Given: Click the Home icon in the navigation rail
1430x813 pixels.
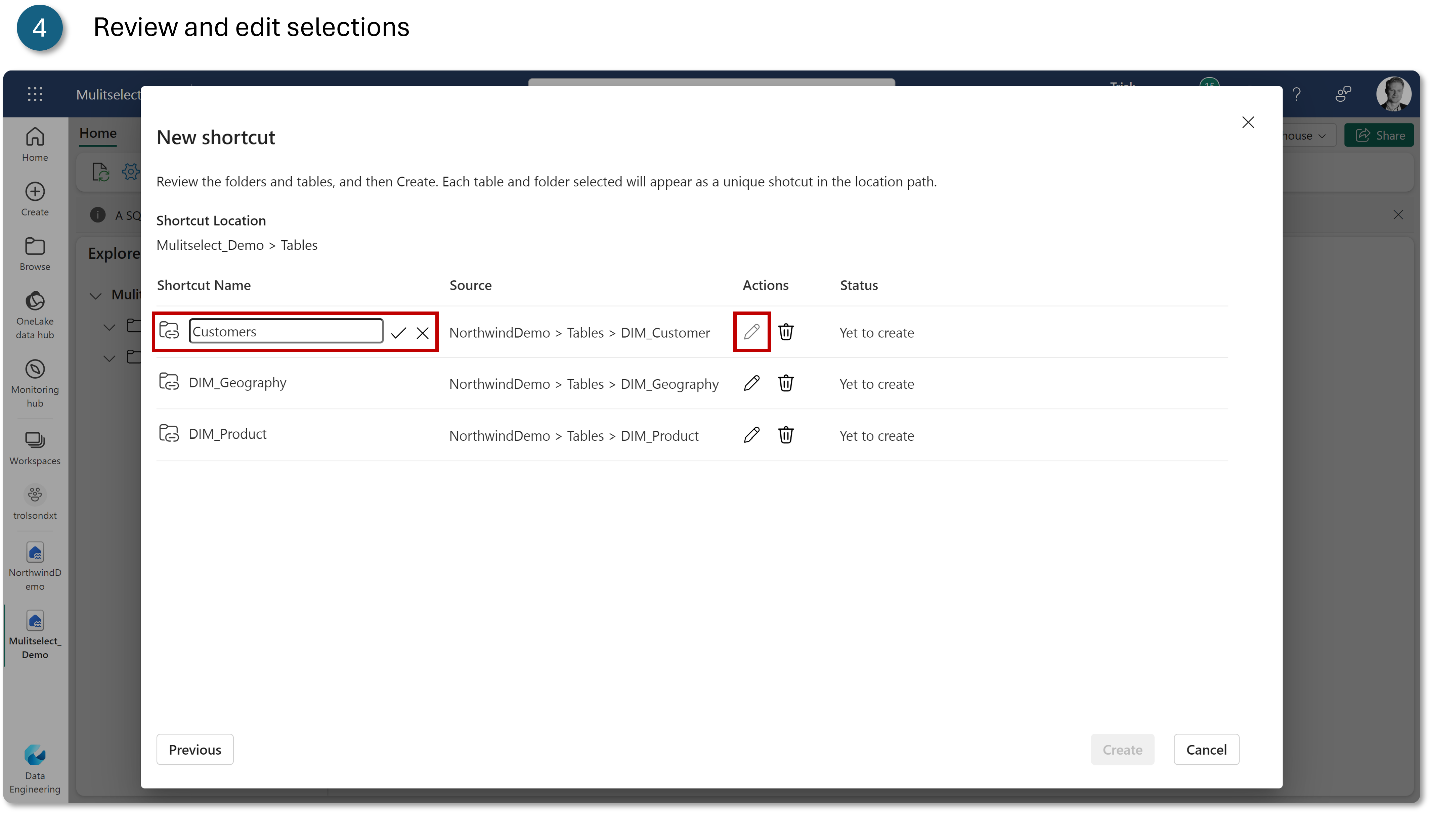Looking at the screenshot, I should [35, 141].
